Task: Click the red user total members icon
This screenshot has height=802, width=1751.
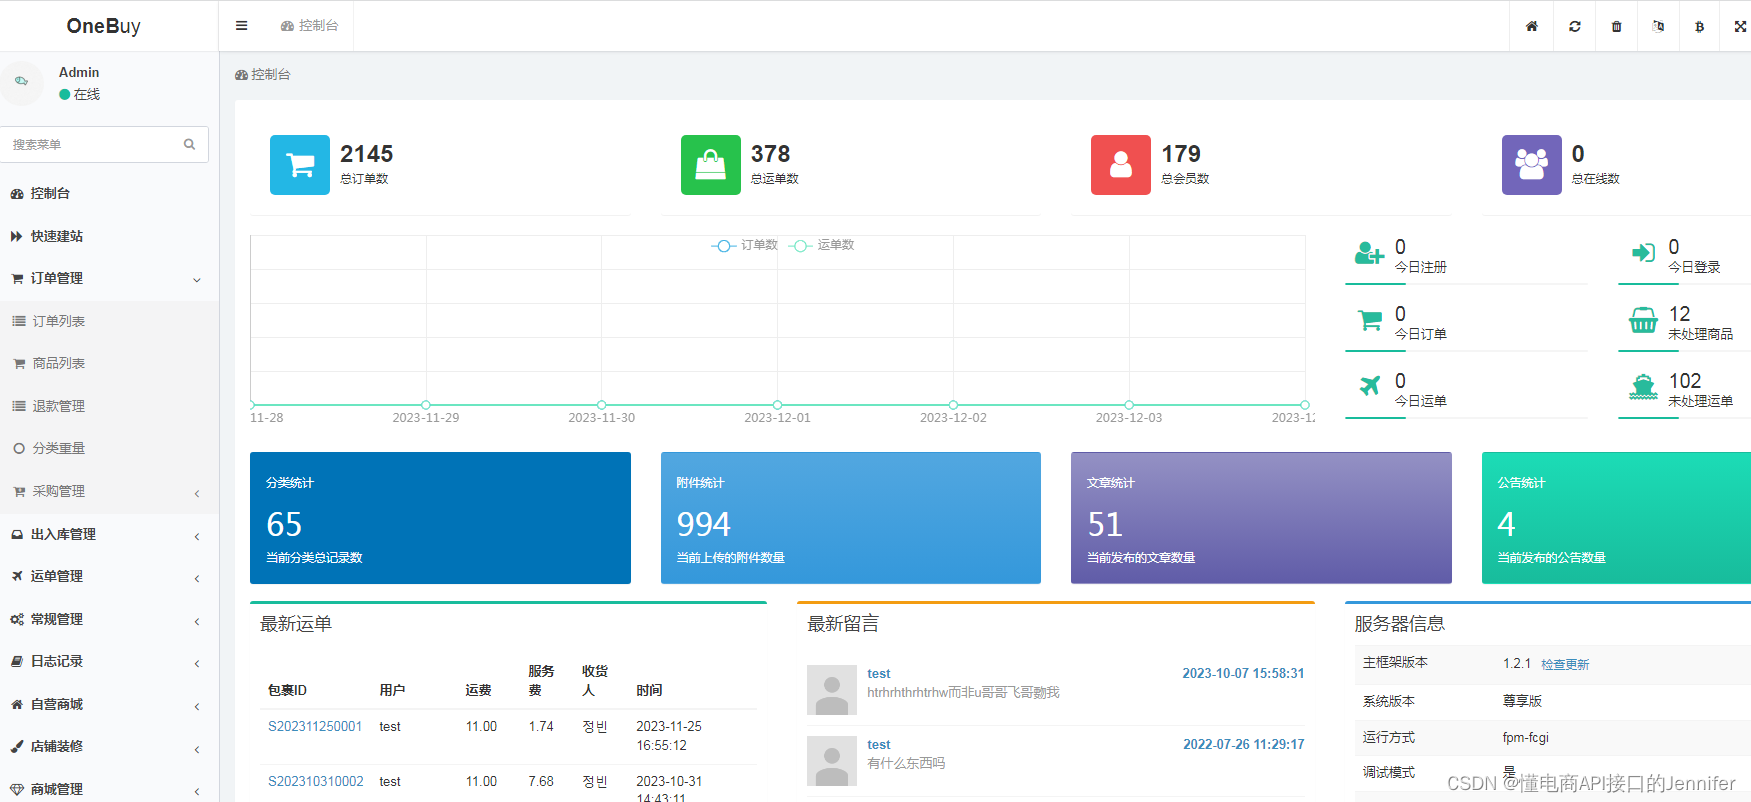Action: tap(1121, 165)
